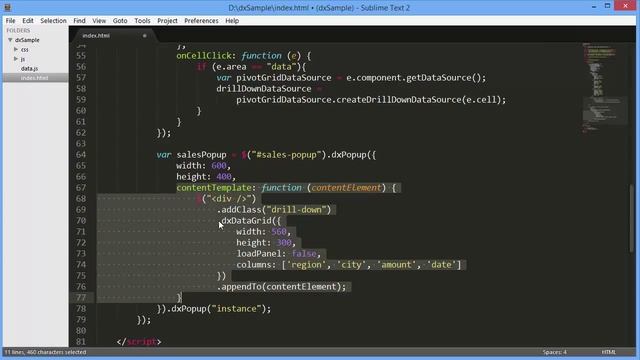
Task: Open the Help menu
Action: [x=232, y=21]
